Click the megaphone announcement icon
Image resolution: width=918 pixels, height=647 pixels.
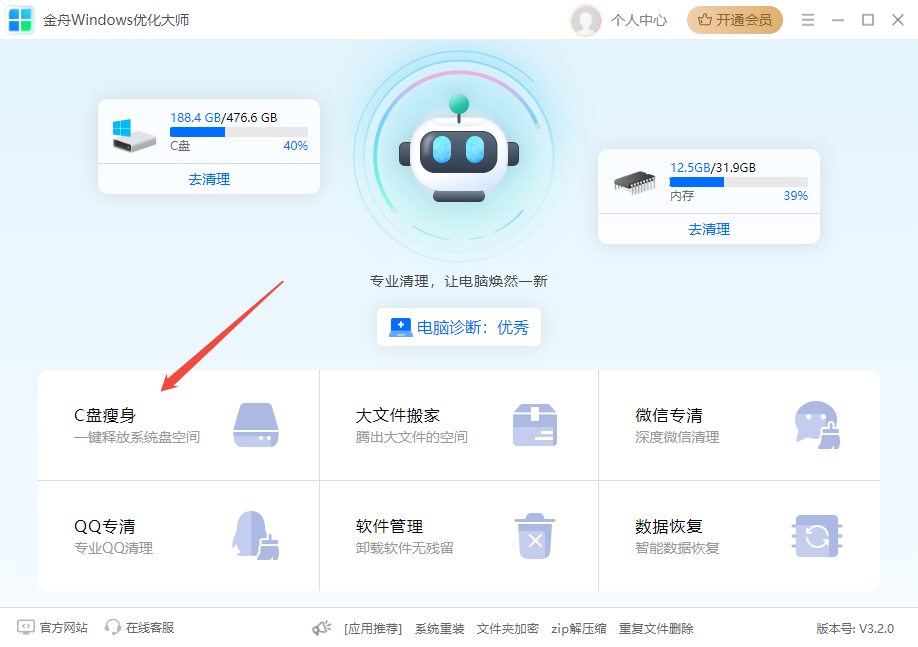[321, 628]
